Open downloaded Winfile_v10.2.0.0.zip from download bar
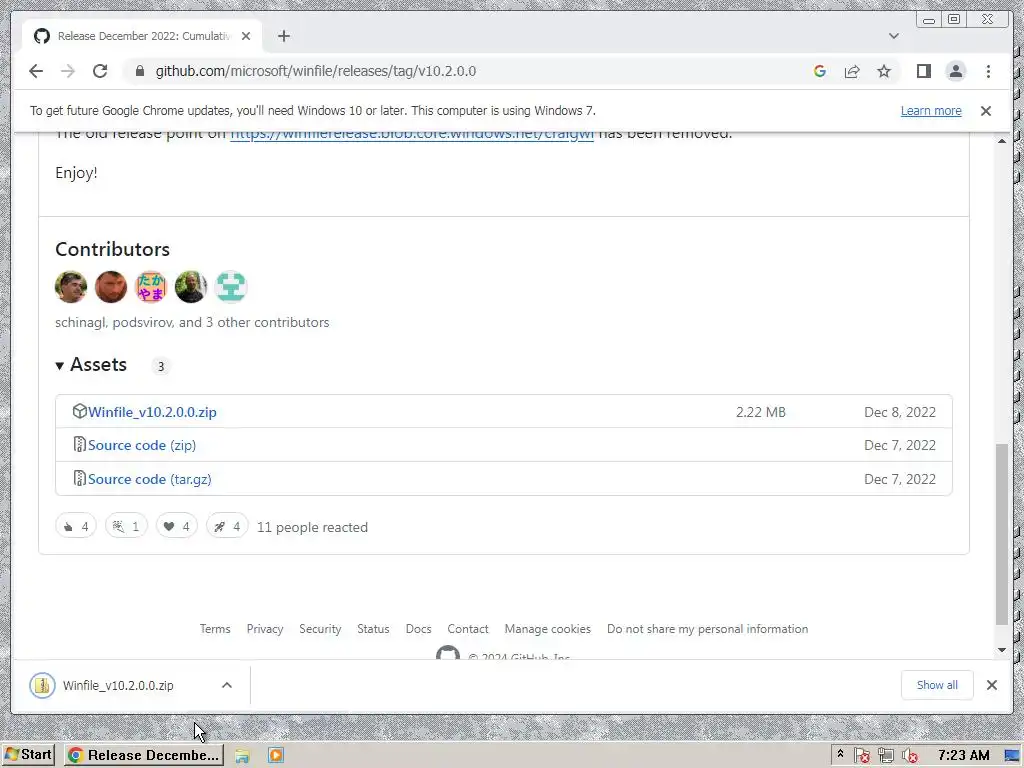 click(118, 686)
